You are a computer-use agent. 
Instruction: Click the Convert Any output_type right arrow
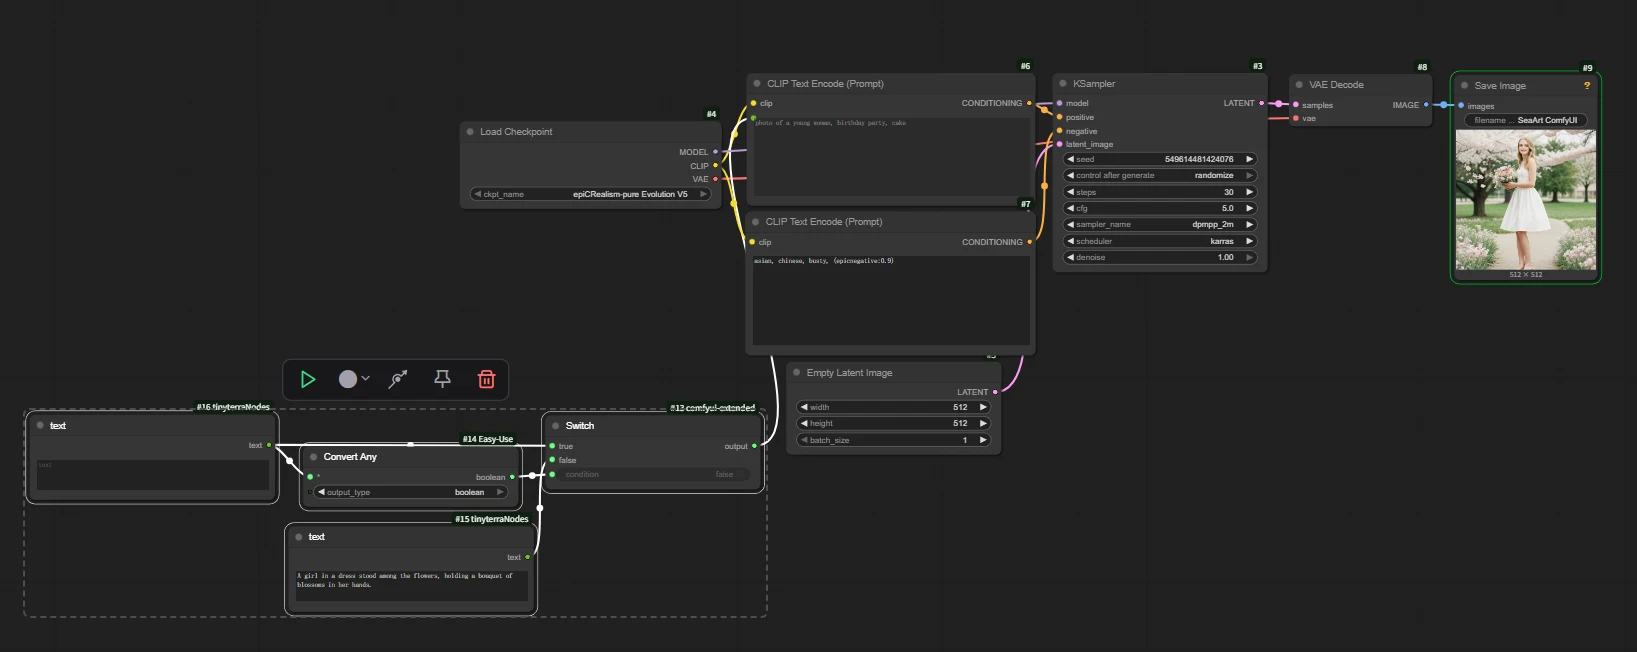500,493
